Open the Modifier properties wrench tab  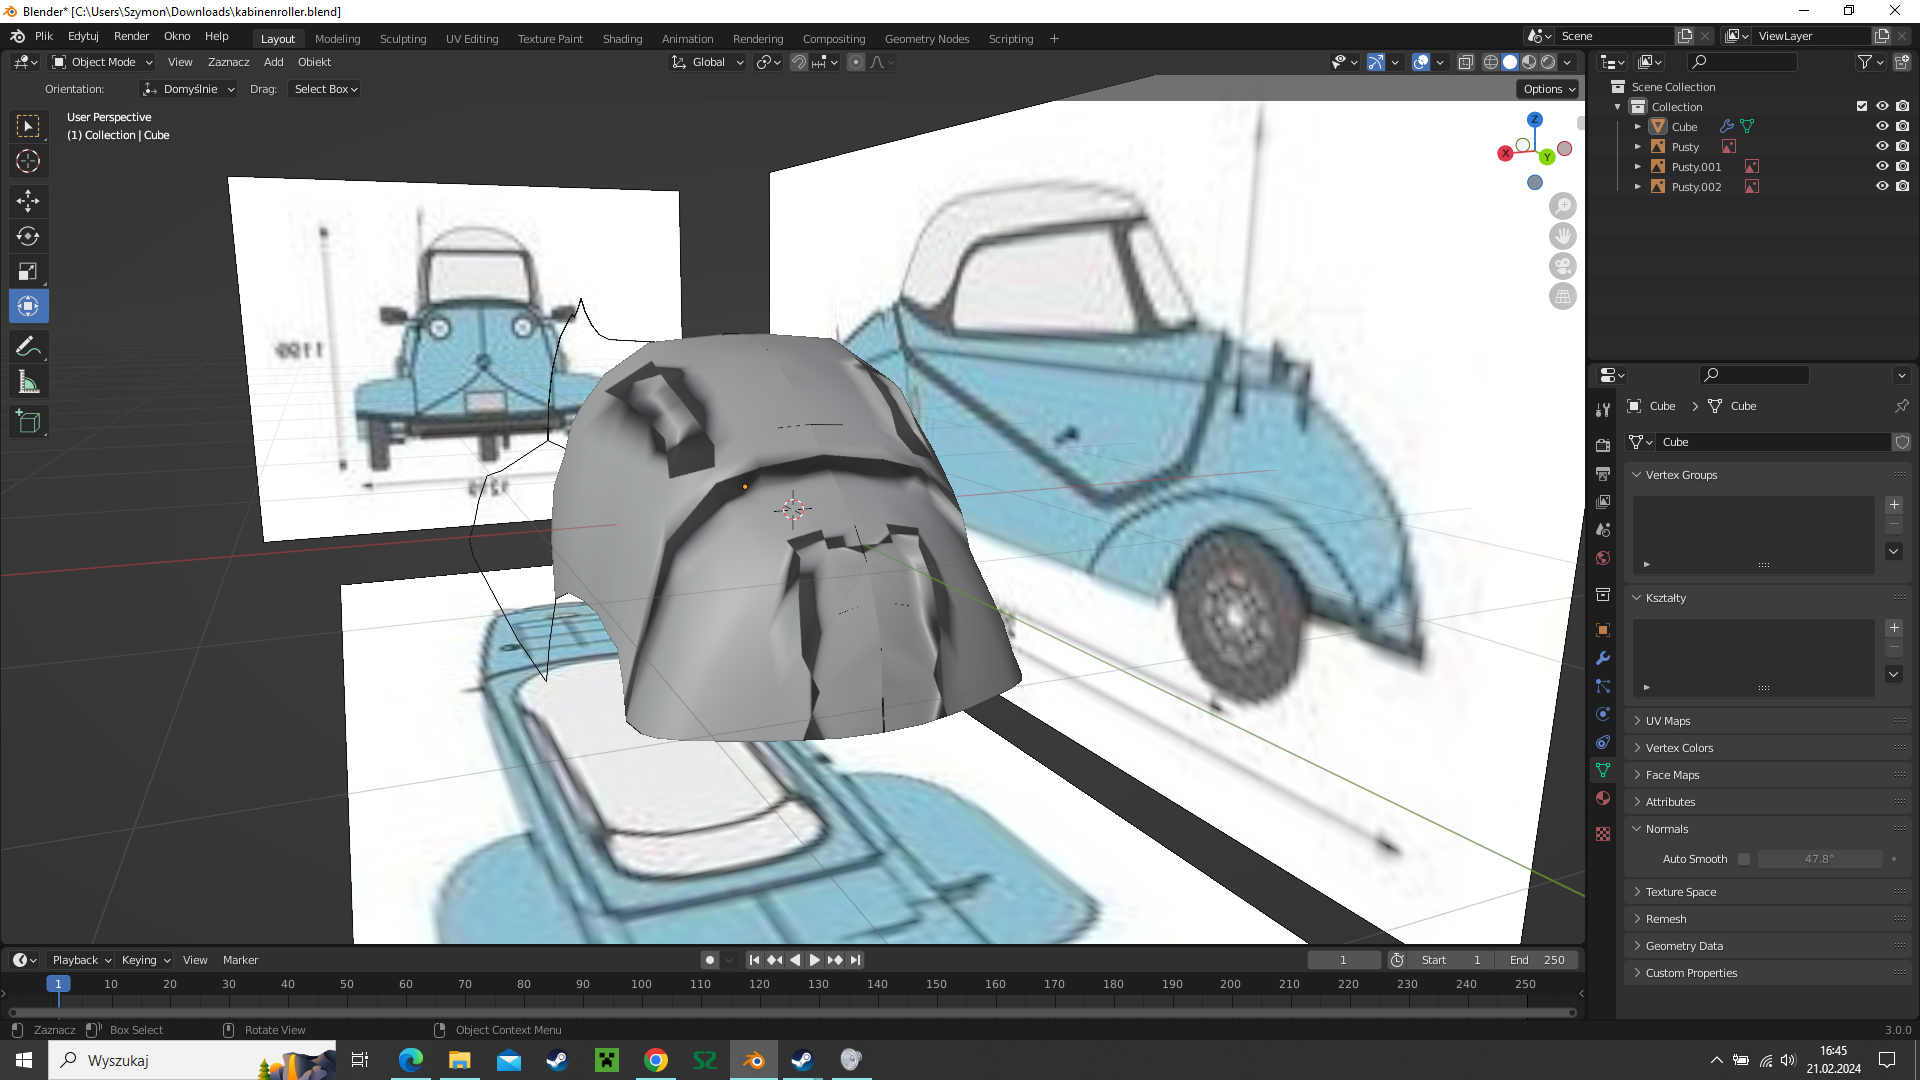[x=1603, y=658]
